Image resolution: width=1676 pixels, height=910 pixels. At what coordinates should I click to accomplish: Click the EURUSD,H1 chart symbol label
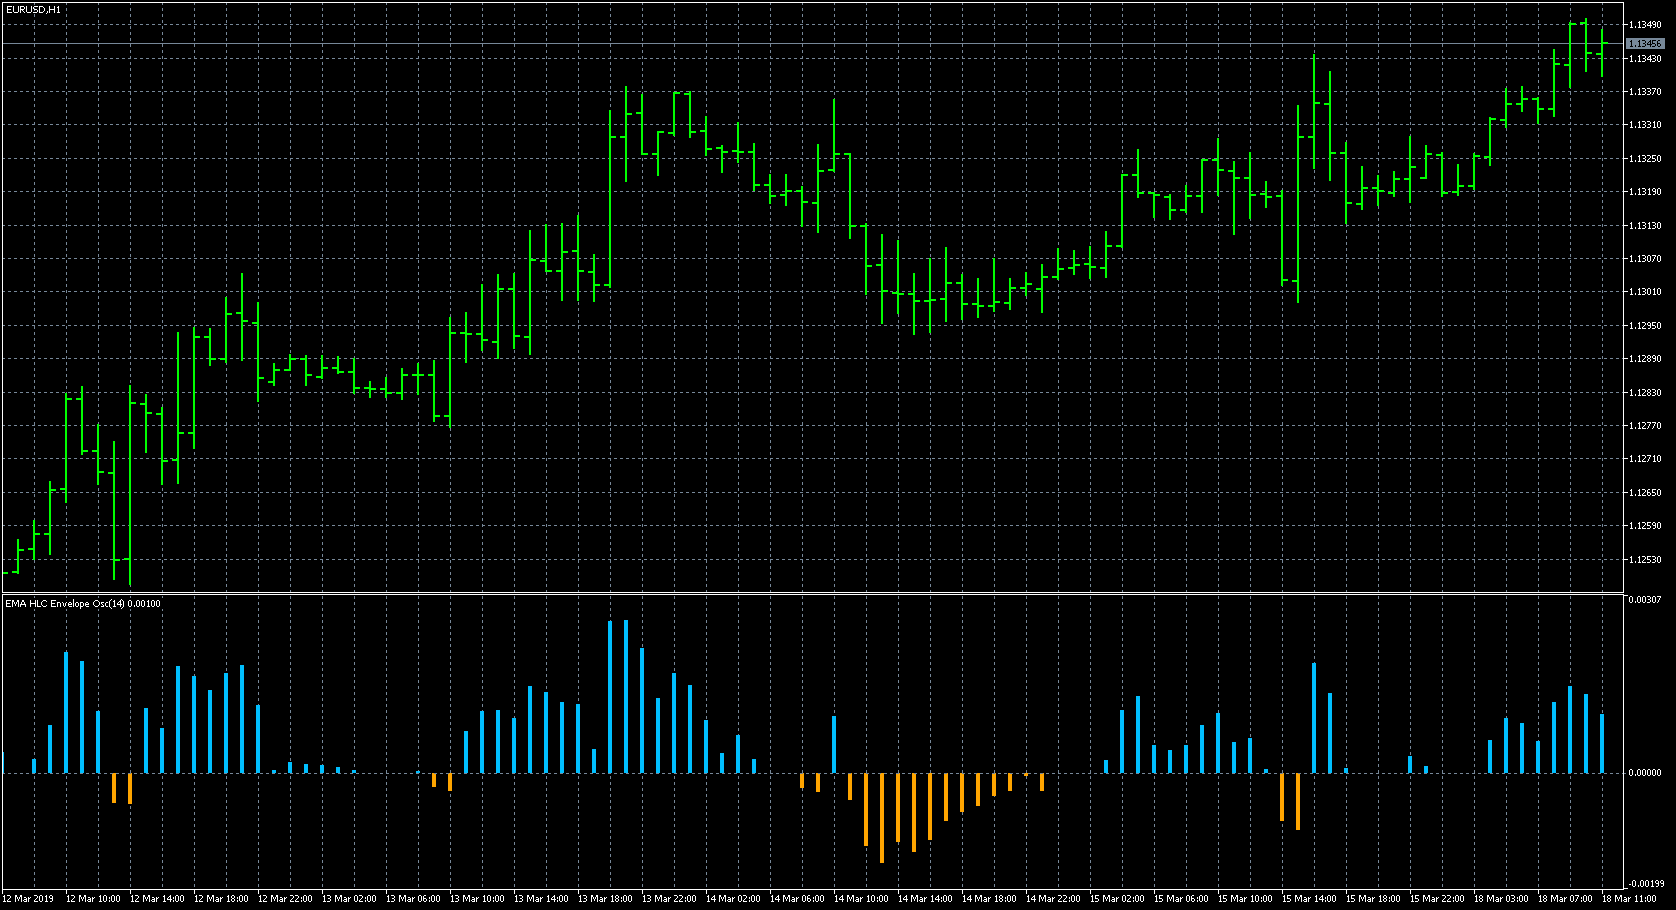click(33, 9)
